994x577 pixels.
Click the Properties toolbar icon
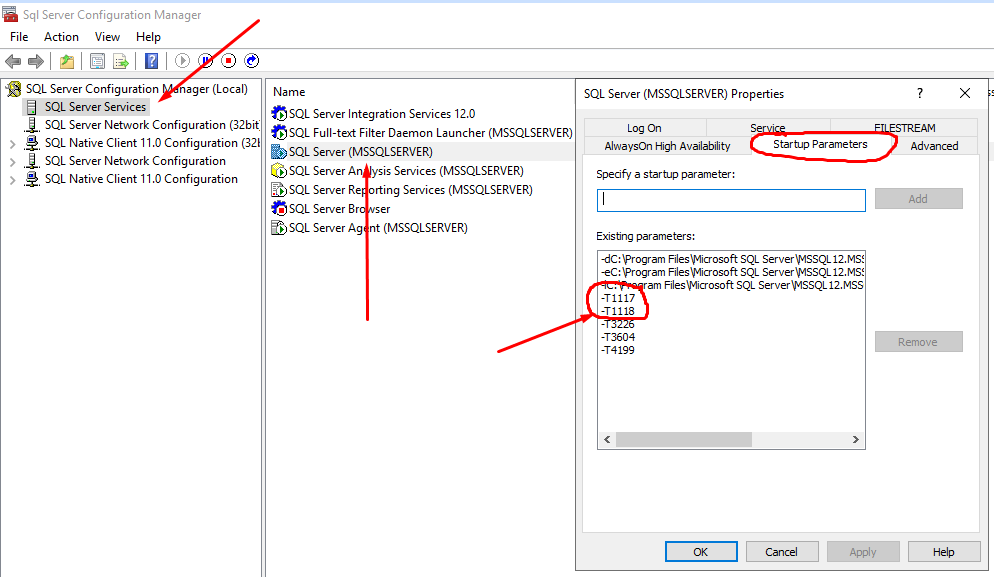coord(97,61)
